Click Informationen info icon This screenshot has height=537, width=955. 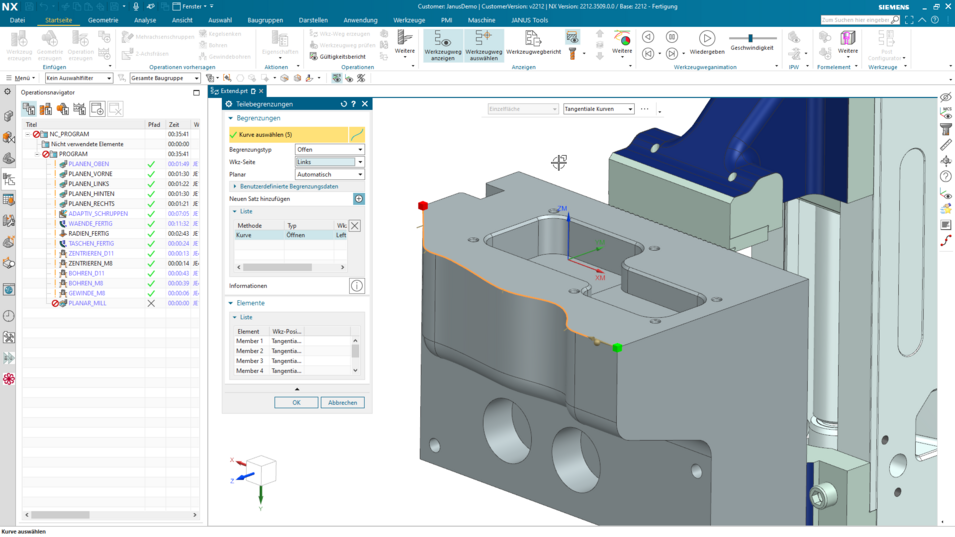[357, 286]
